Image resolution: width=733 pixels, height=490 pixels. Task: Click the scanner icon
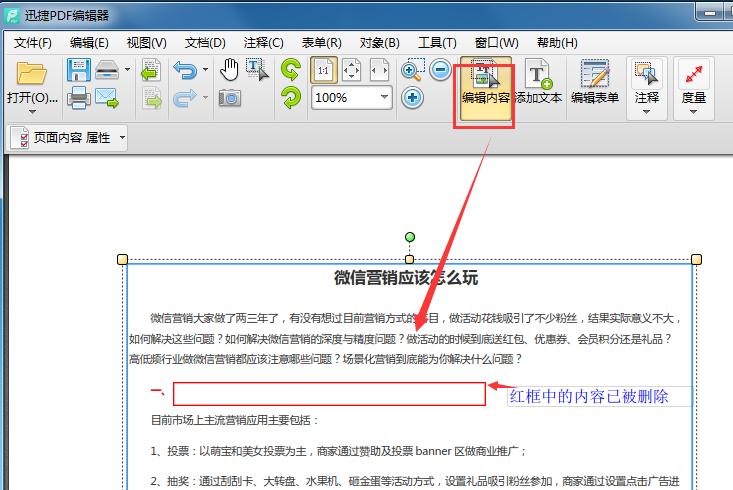(107, 70)
